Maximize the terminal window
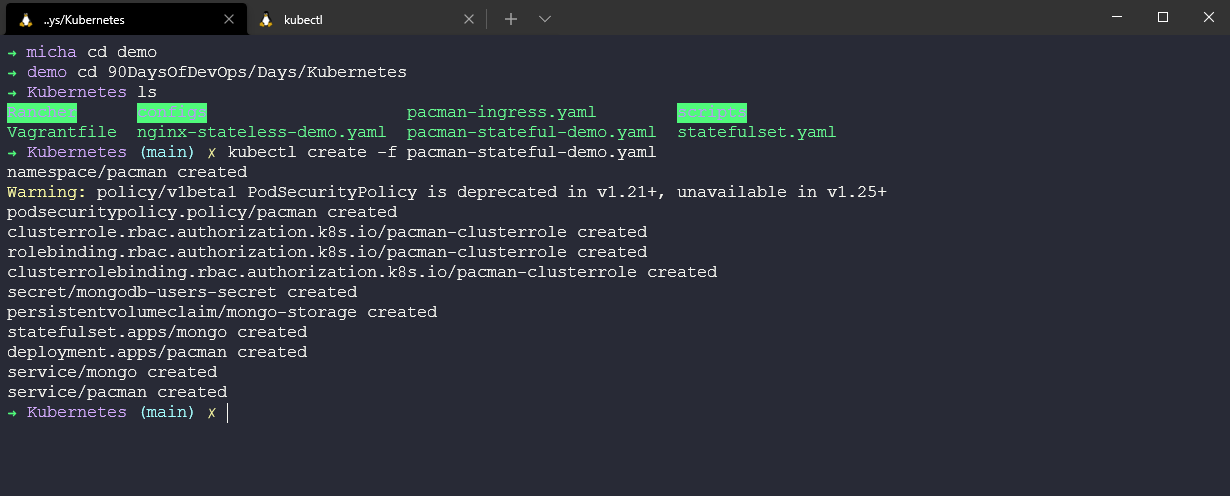 click(1162, 17)
